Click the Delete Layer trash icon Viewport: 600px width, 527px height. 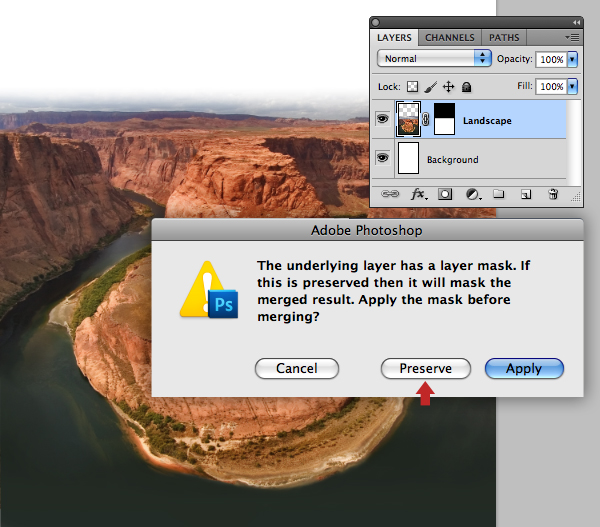(553, 194)
